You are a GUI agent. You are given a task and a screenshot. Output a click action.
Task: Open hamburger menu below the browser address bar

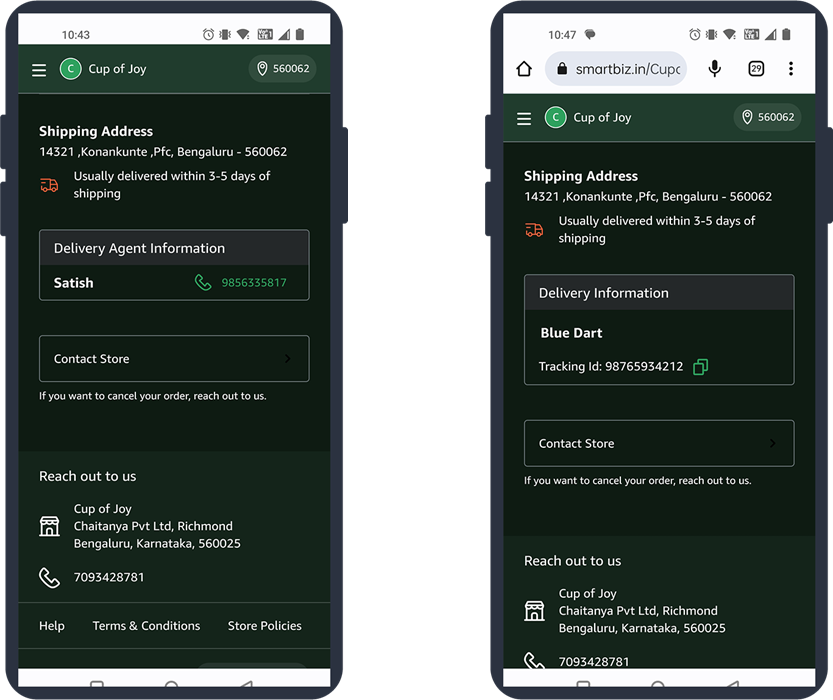(x=524, y=118)
